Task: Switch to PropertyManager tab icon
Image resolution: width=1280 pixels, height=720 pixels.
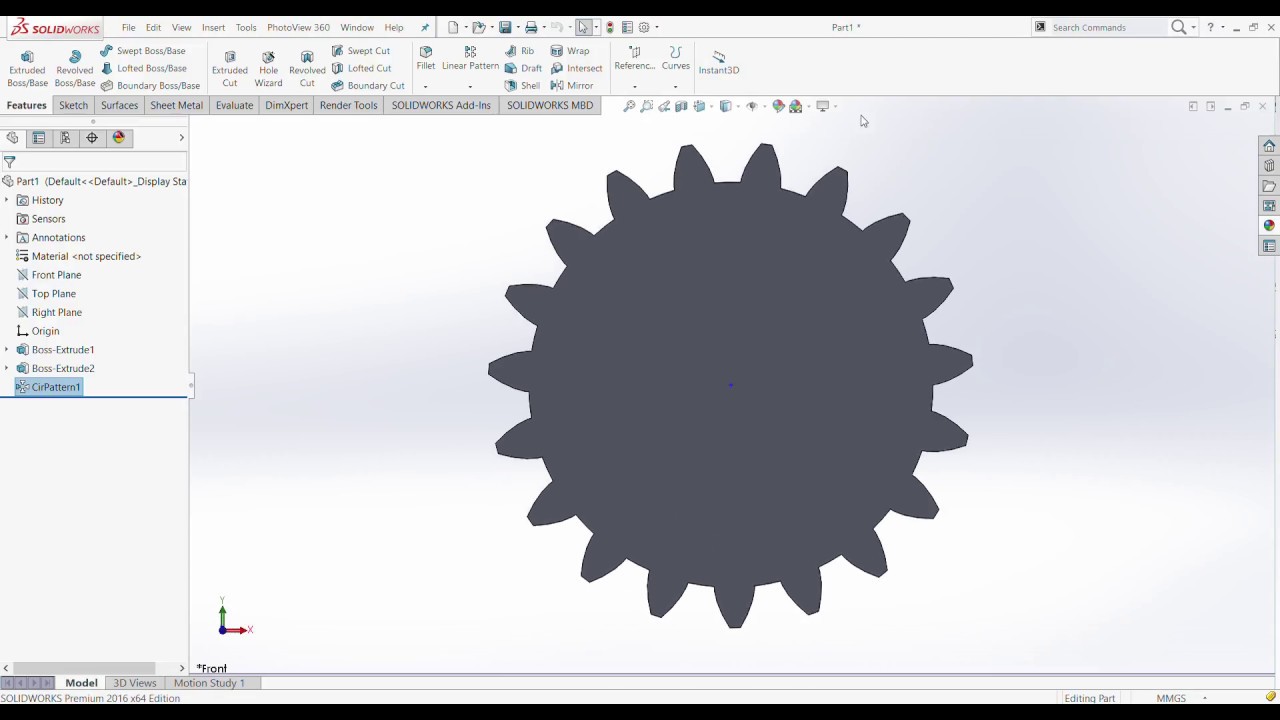Action: pyautogui.click(x=38, y=138)
